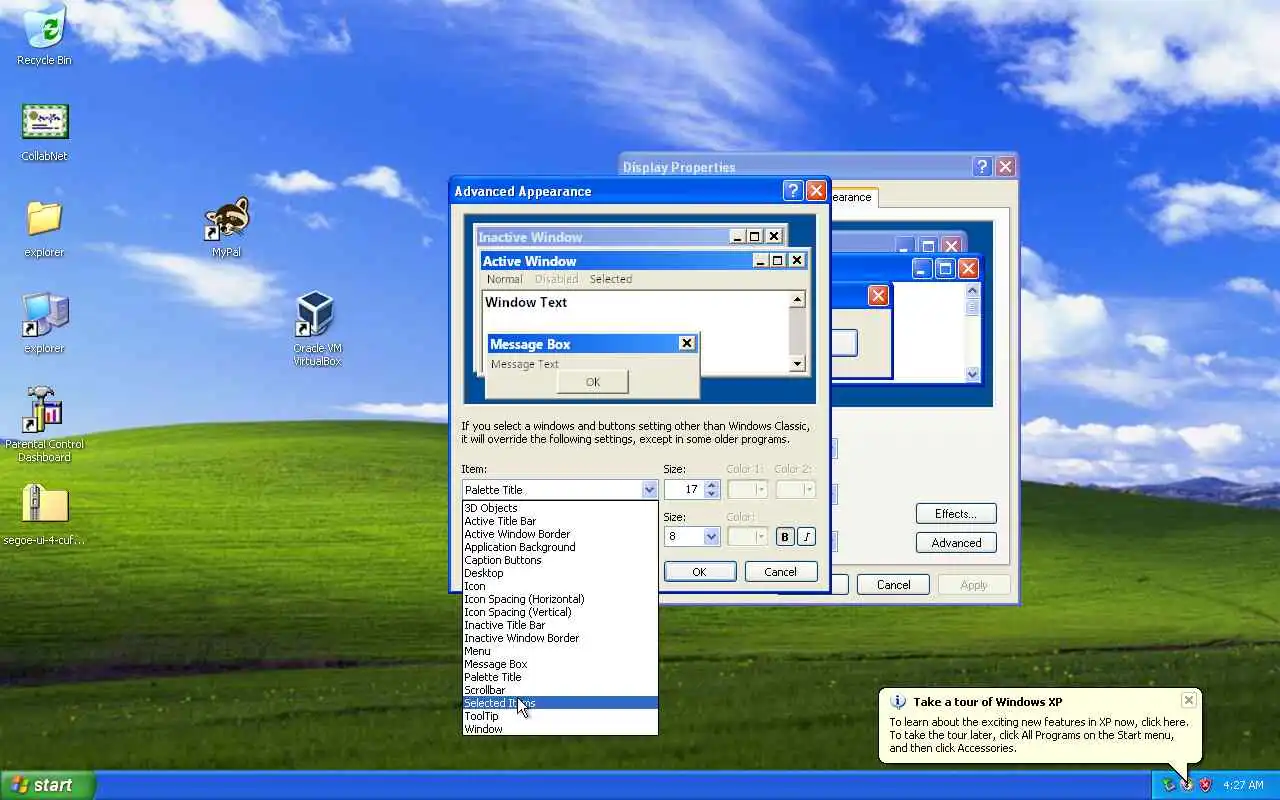Choose Caption Buttons from the list

pyautogui.click(x=560, y=560)
